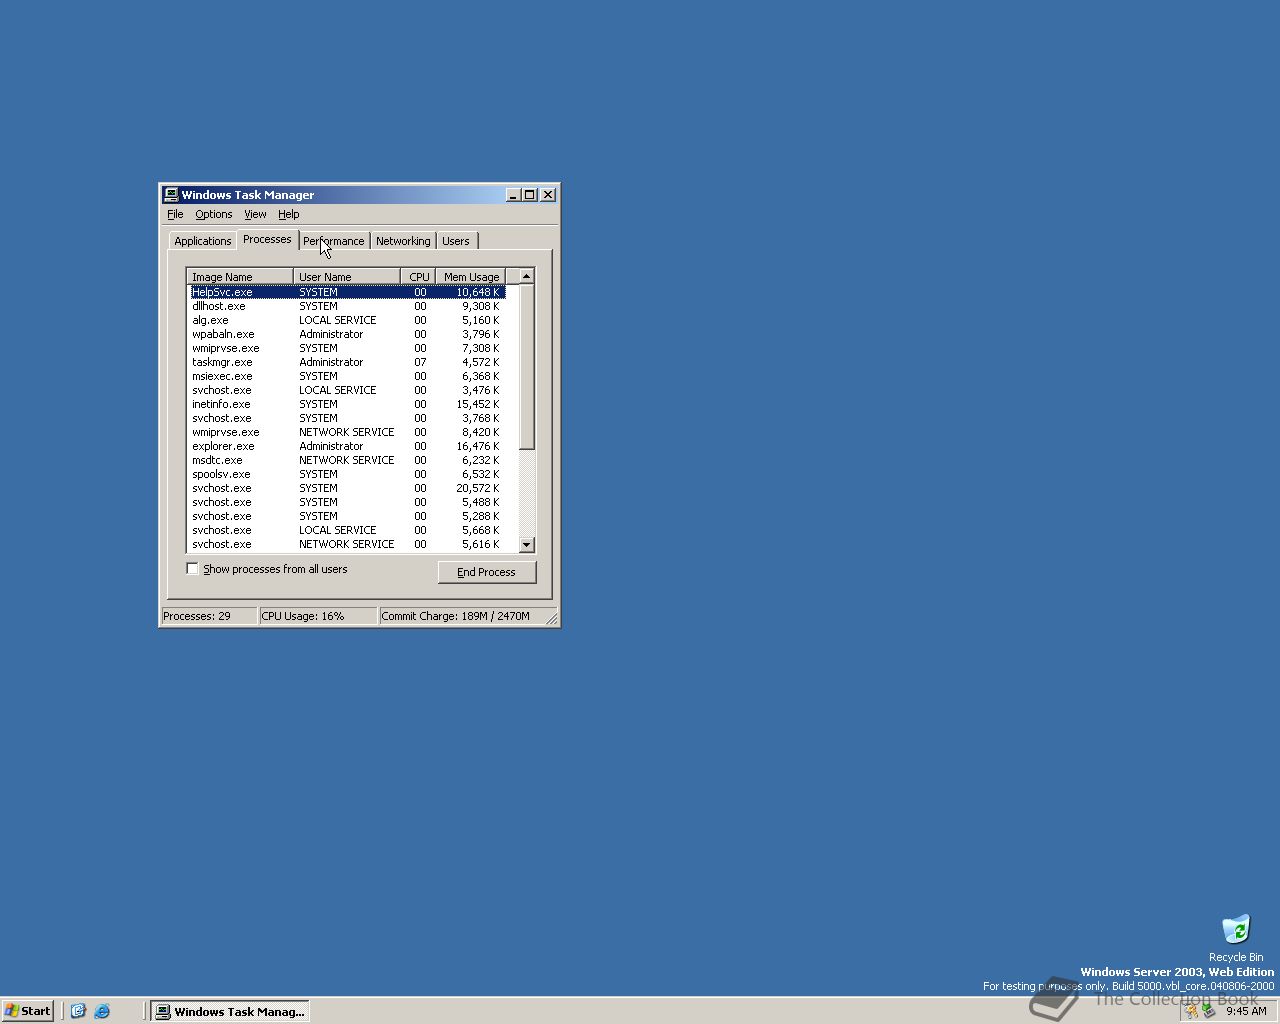Switch to the Users tab
The image size is (1280, 1024).
pos(456,241)
